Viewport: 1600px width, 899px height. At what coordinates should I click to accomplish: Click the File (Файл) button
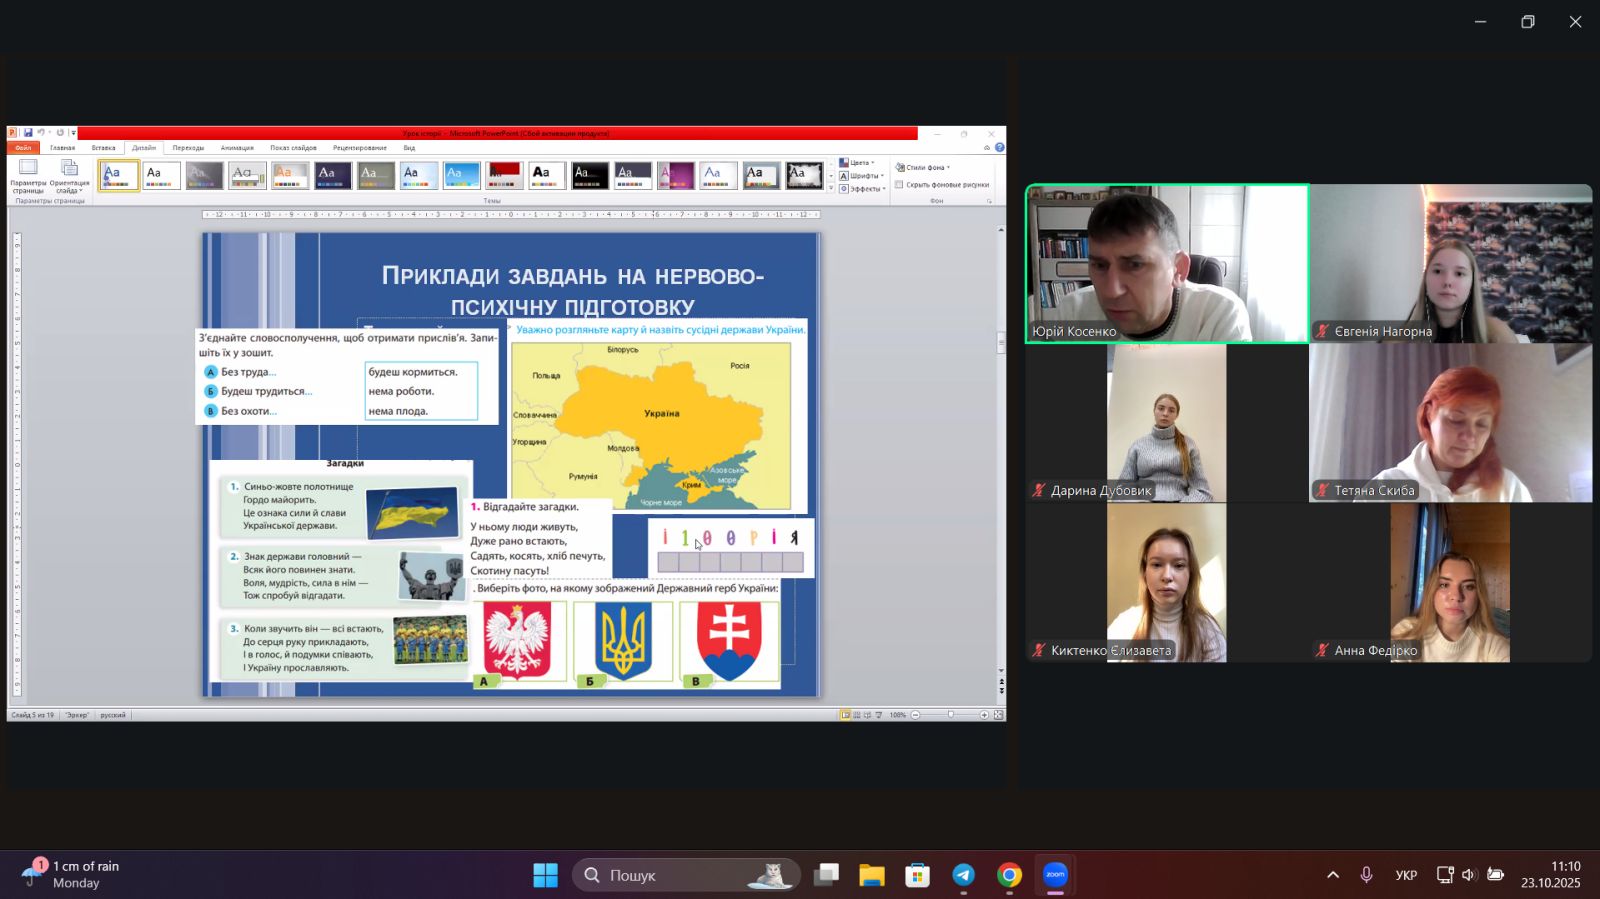coord(23,148)
